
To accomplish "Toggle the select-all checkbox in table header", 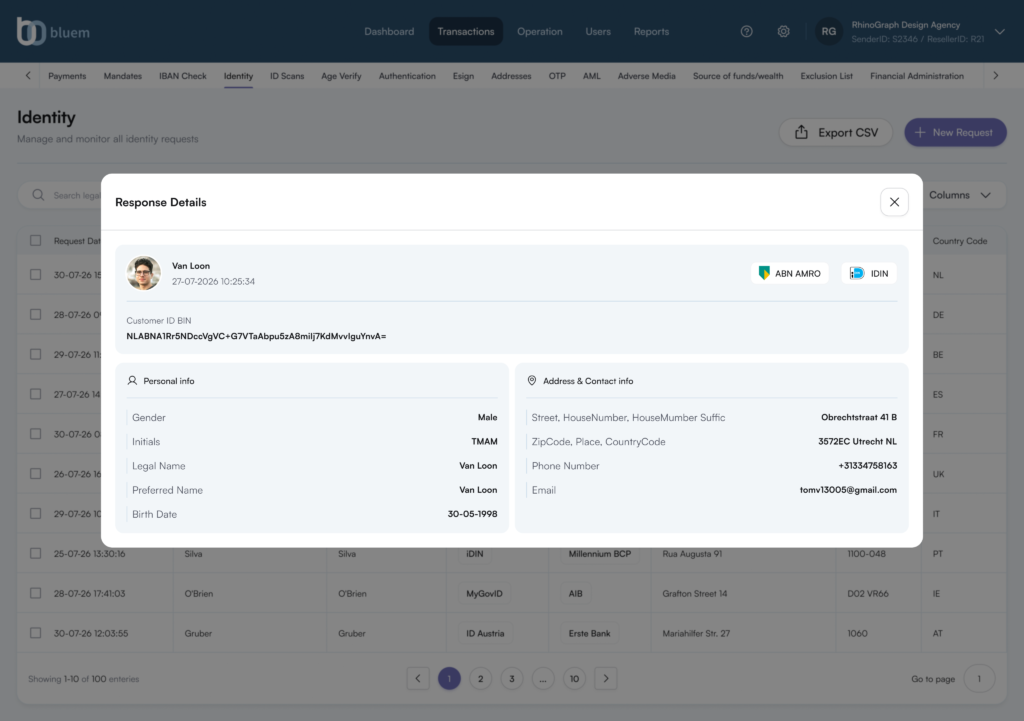I will (x=35, y=240).
